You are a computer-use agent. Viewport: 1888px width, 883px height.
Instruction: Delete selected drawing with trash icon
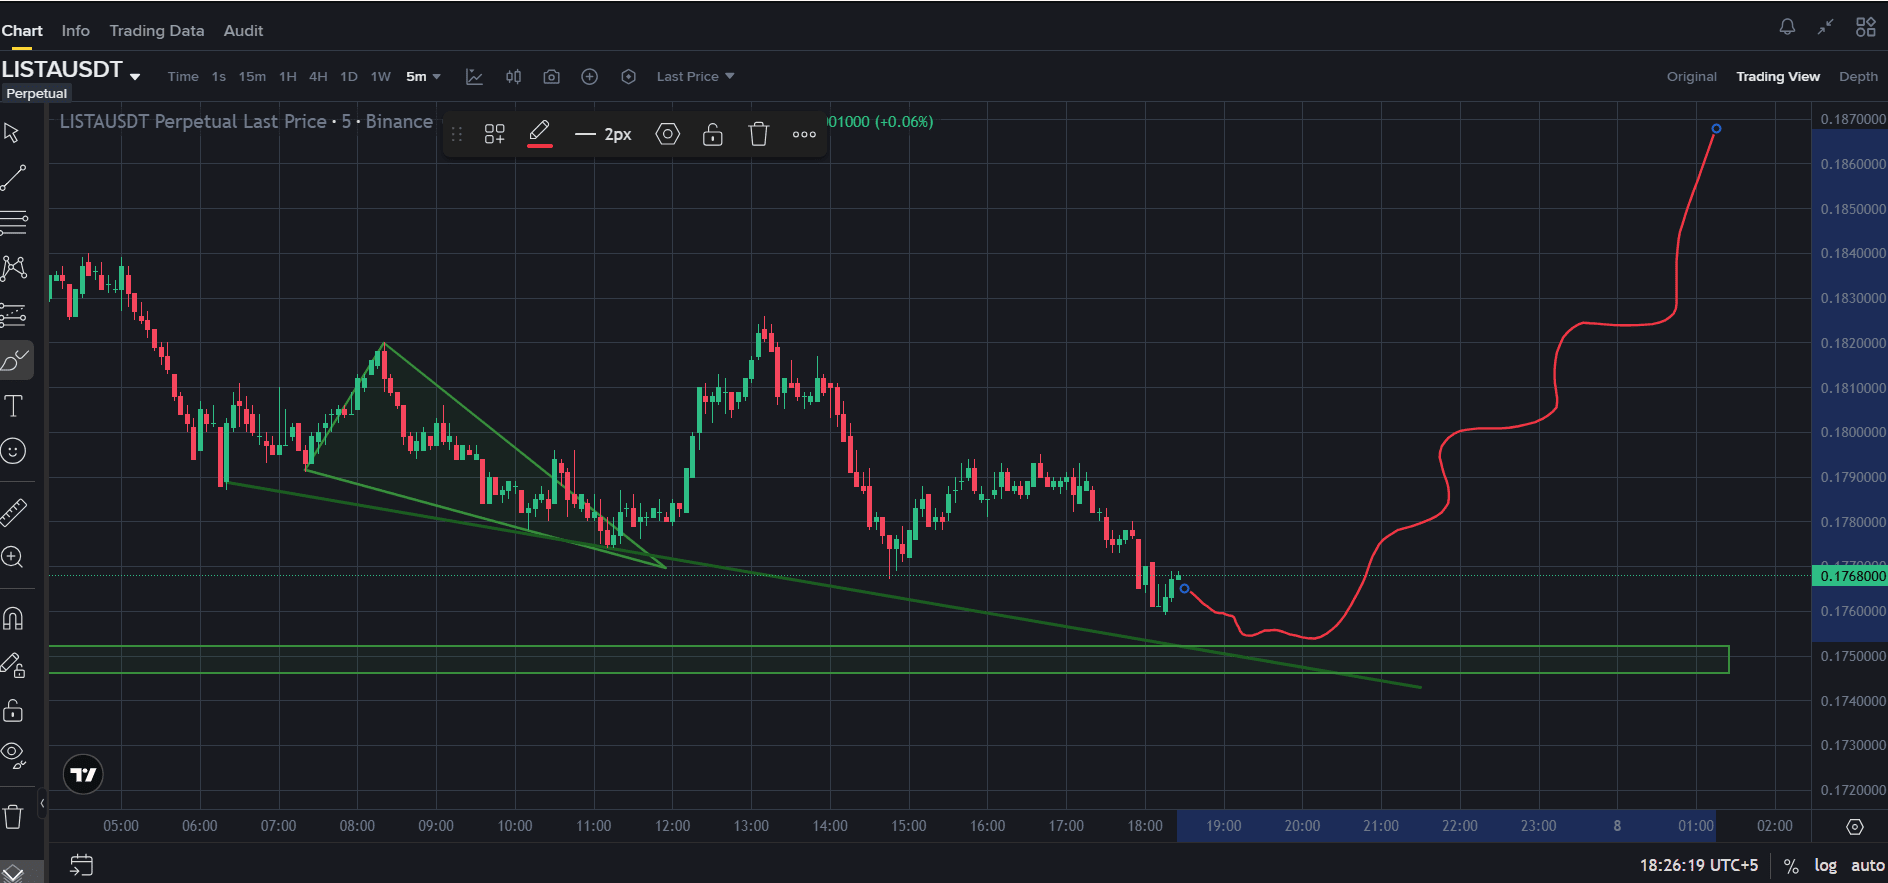(x=758, y=134)
